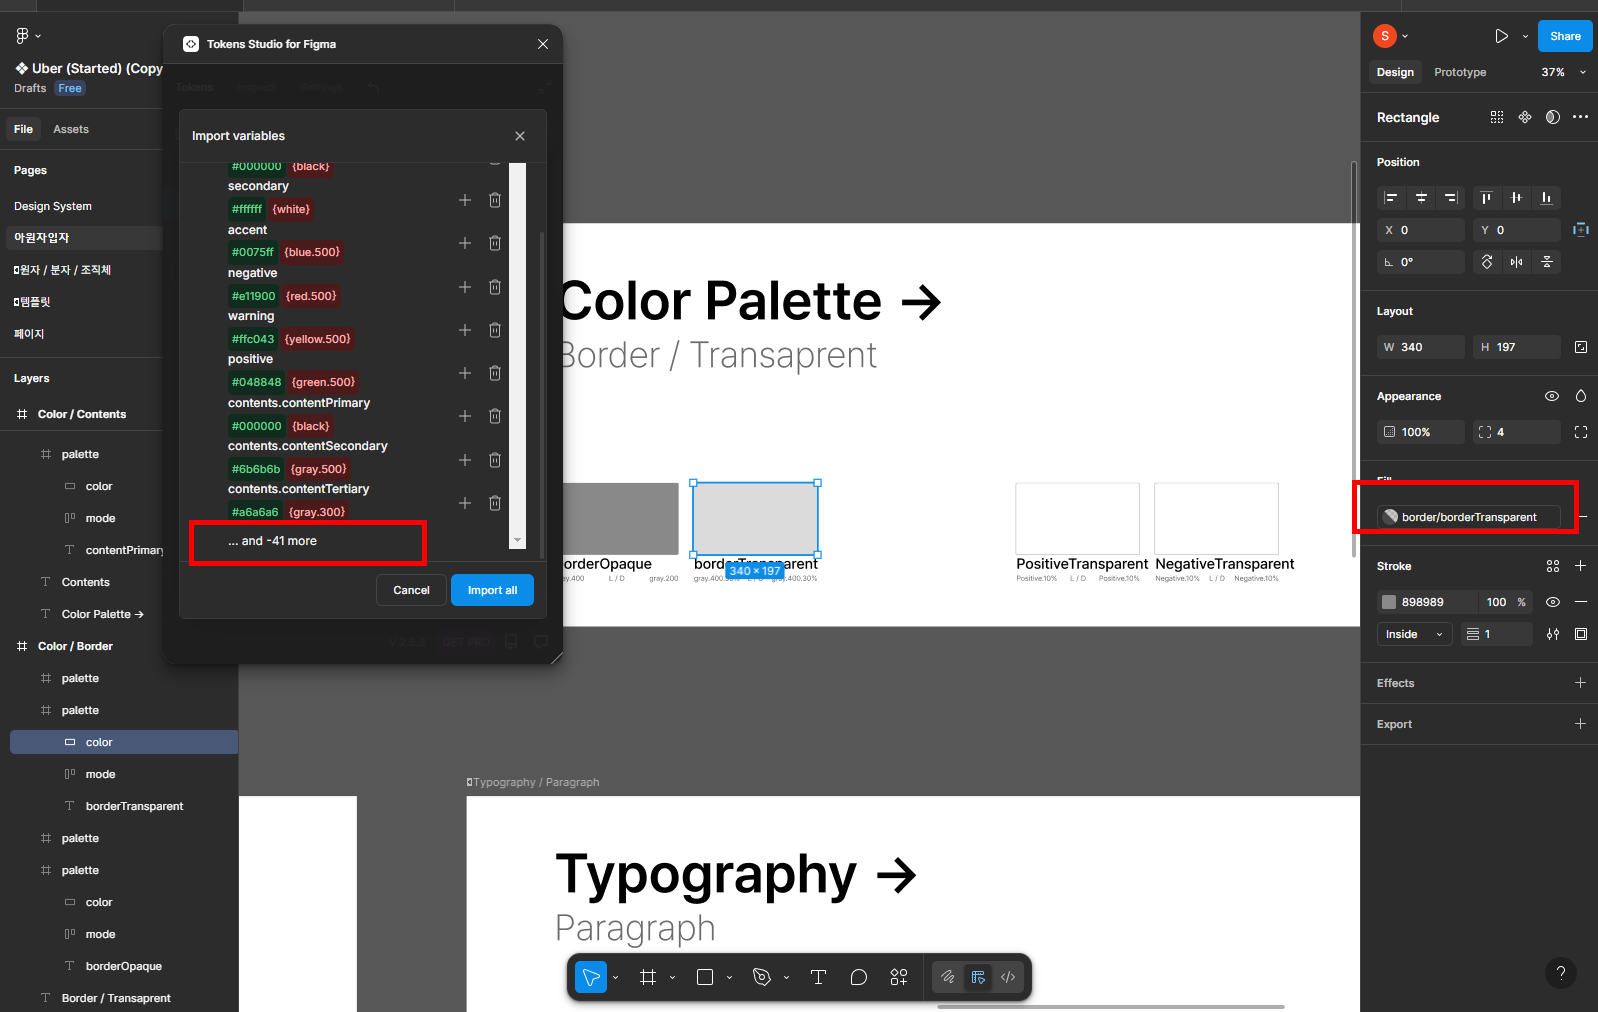Click the rotate 90 degrees icon

1487,262
